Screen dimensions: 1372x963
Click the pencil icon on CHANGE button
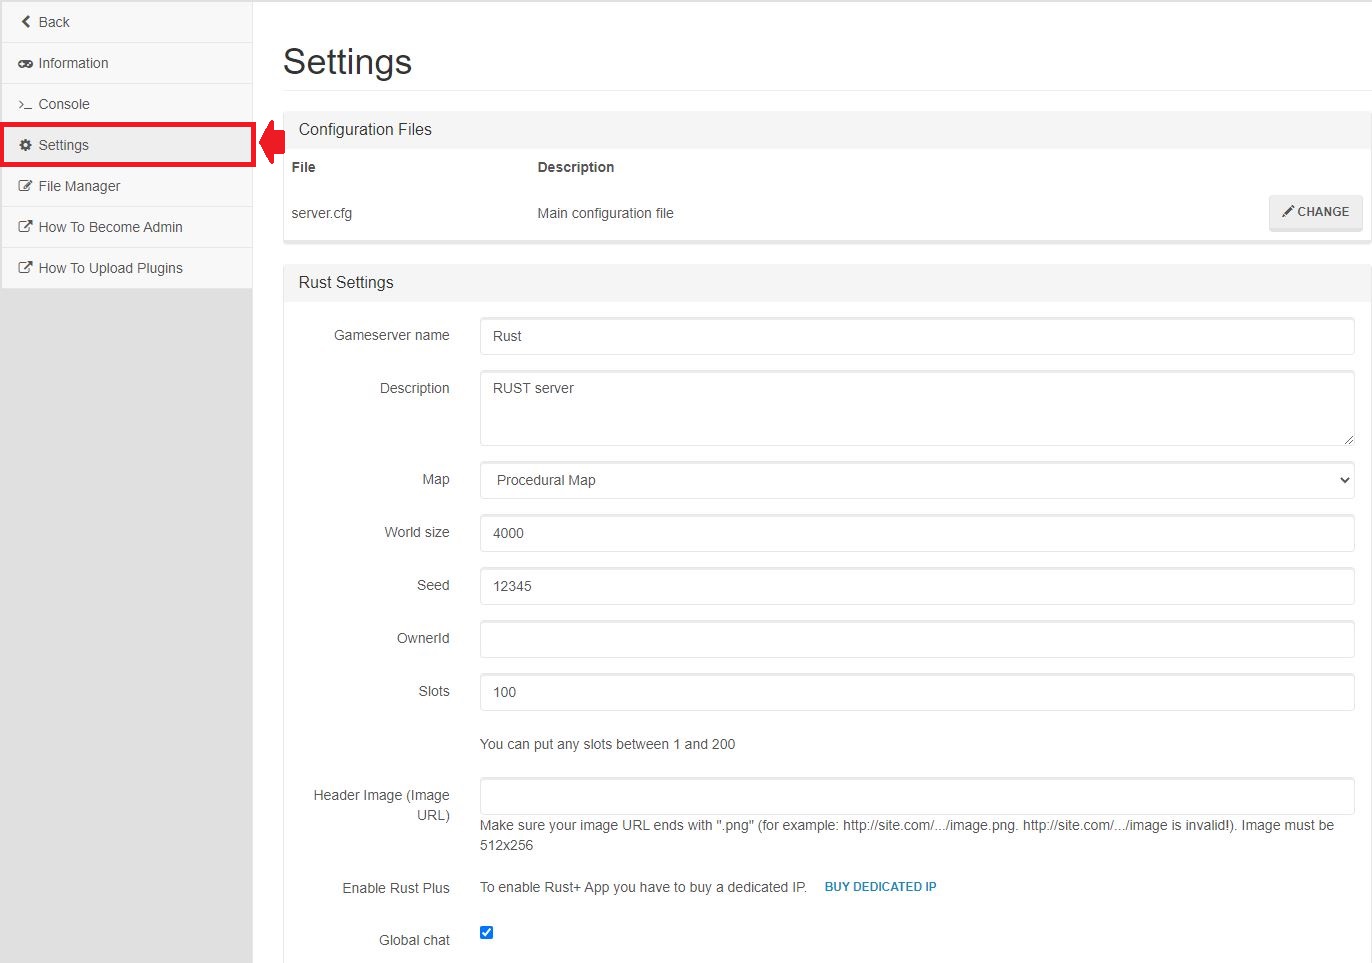pyautogui.click(x=1288, y=211)
